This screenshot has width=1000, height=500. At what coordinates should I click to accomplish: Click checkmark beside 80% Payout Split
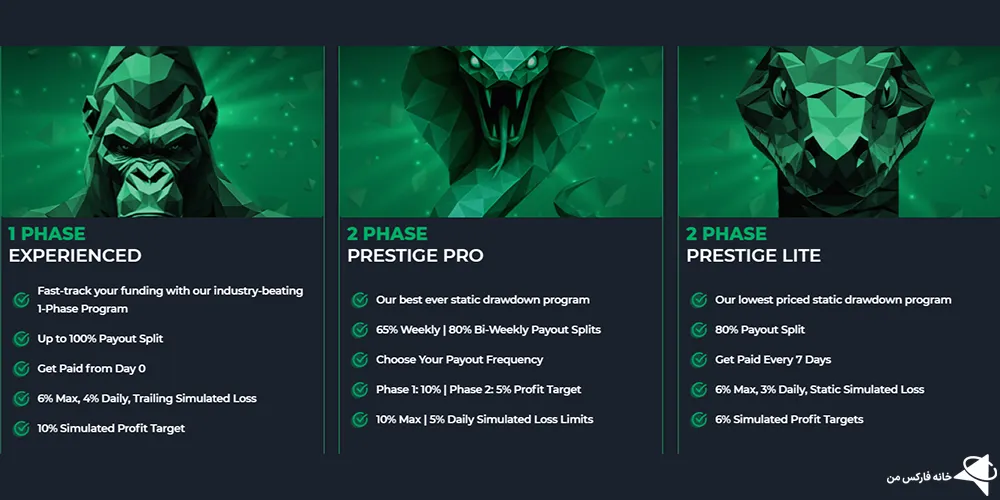click(698, 330)
